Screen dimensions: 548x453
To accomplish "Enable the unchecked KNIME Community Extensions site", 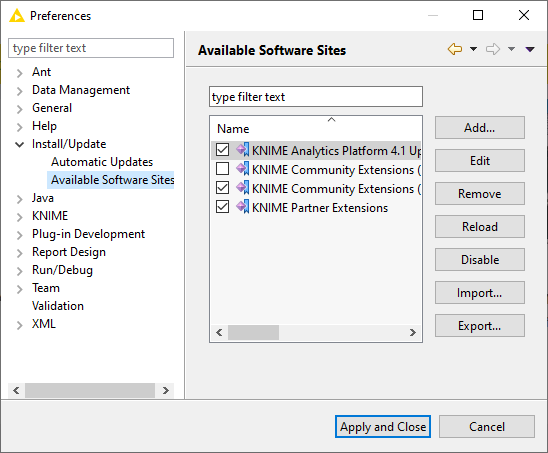I will (x=222, y=168).
